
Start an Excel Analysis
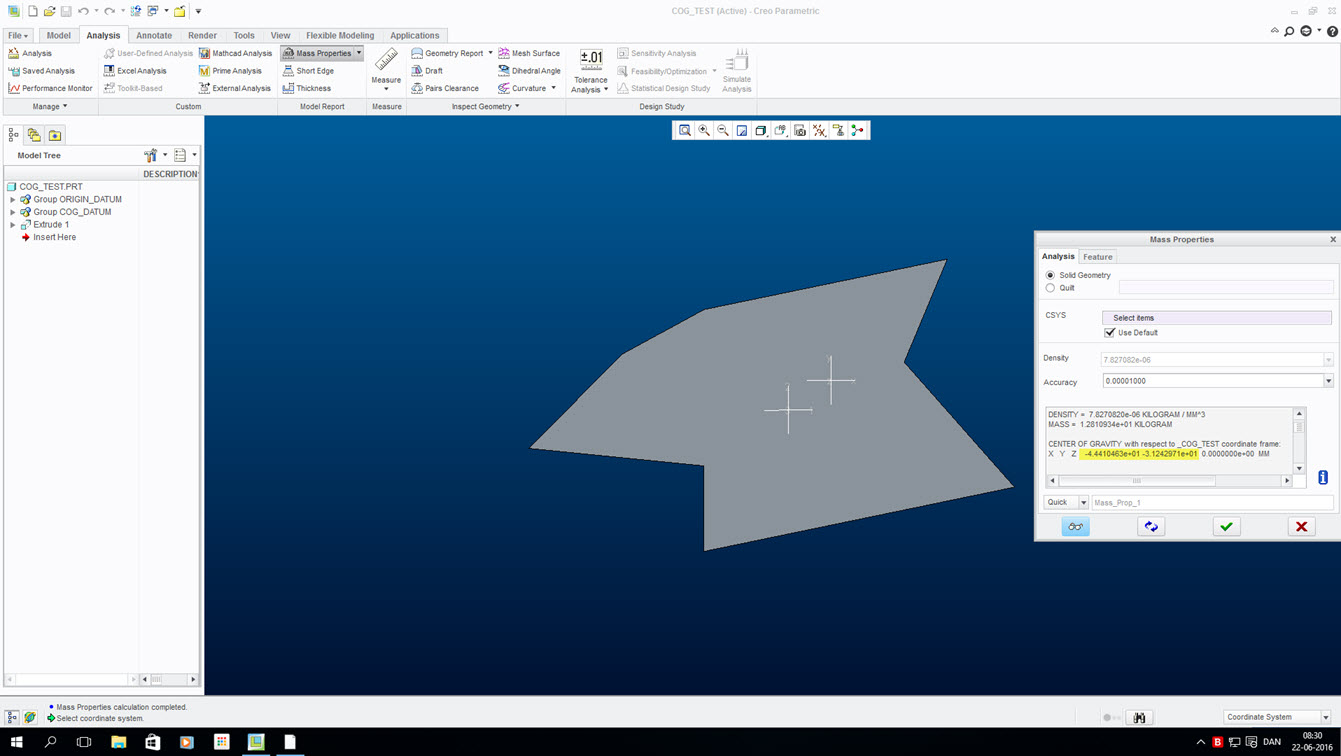point(135,71)
